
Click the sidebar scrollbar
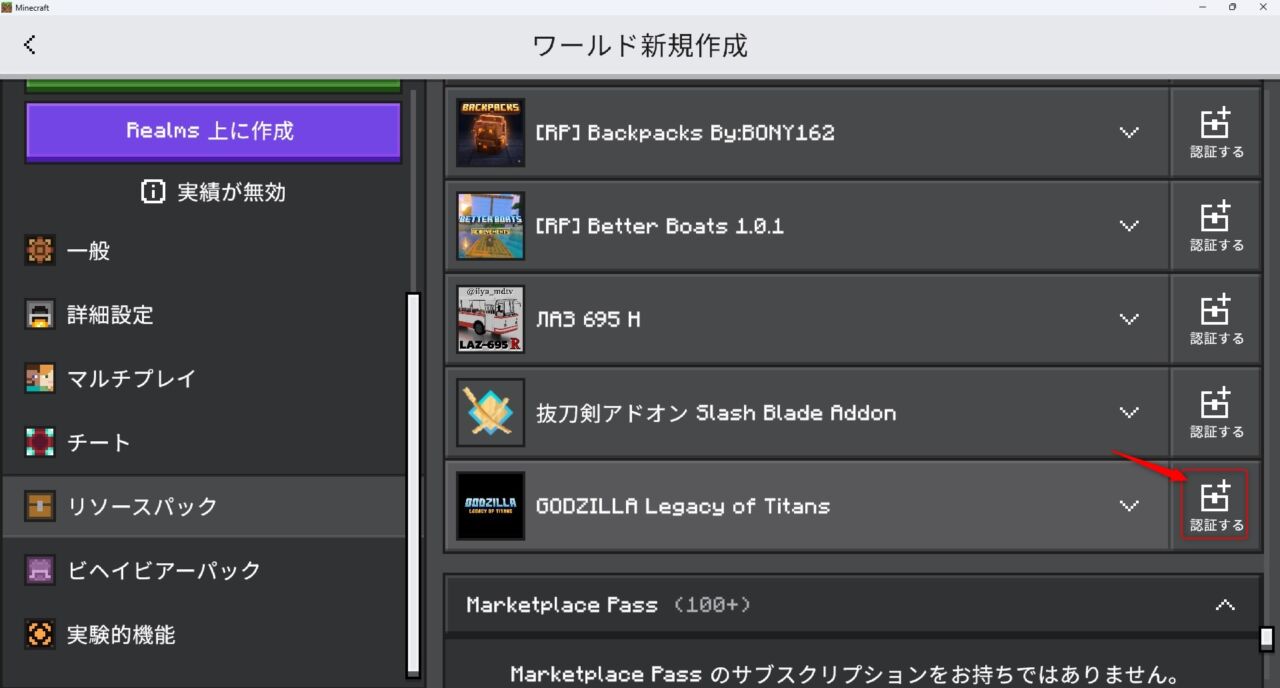[x=413, y=484]
